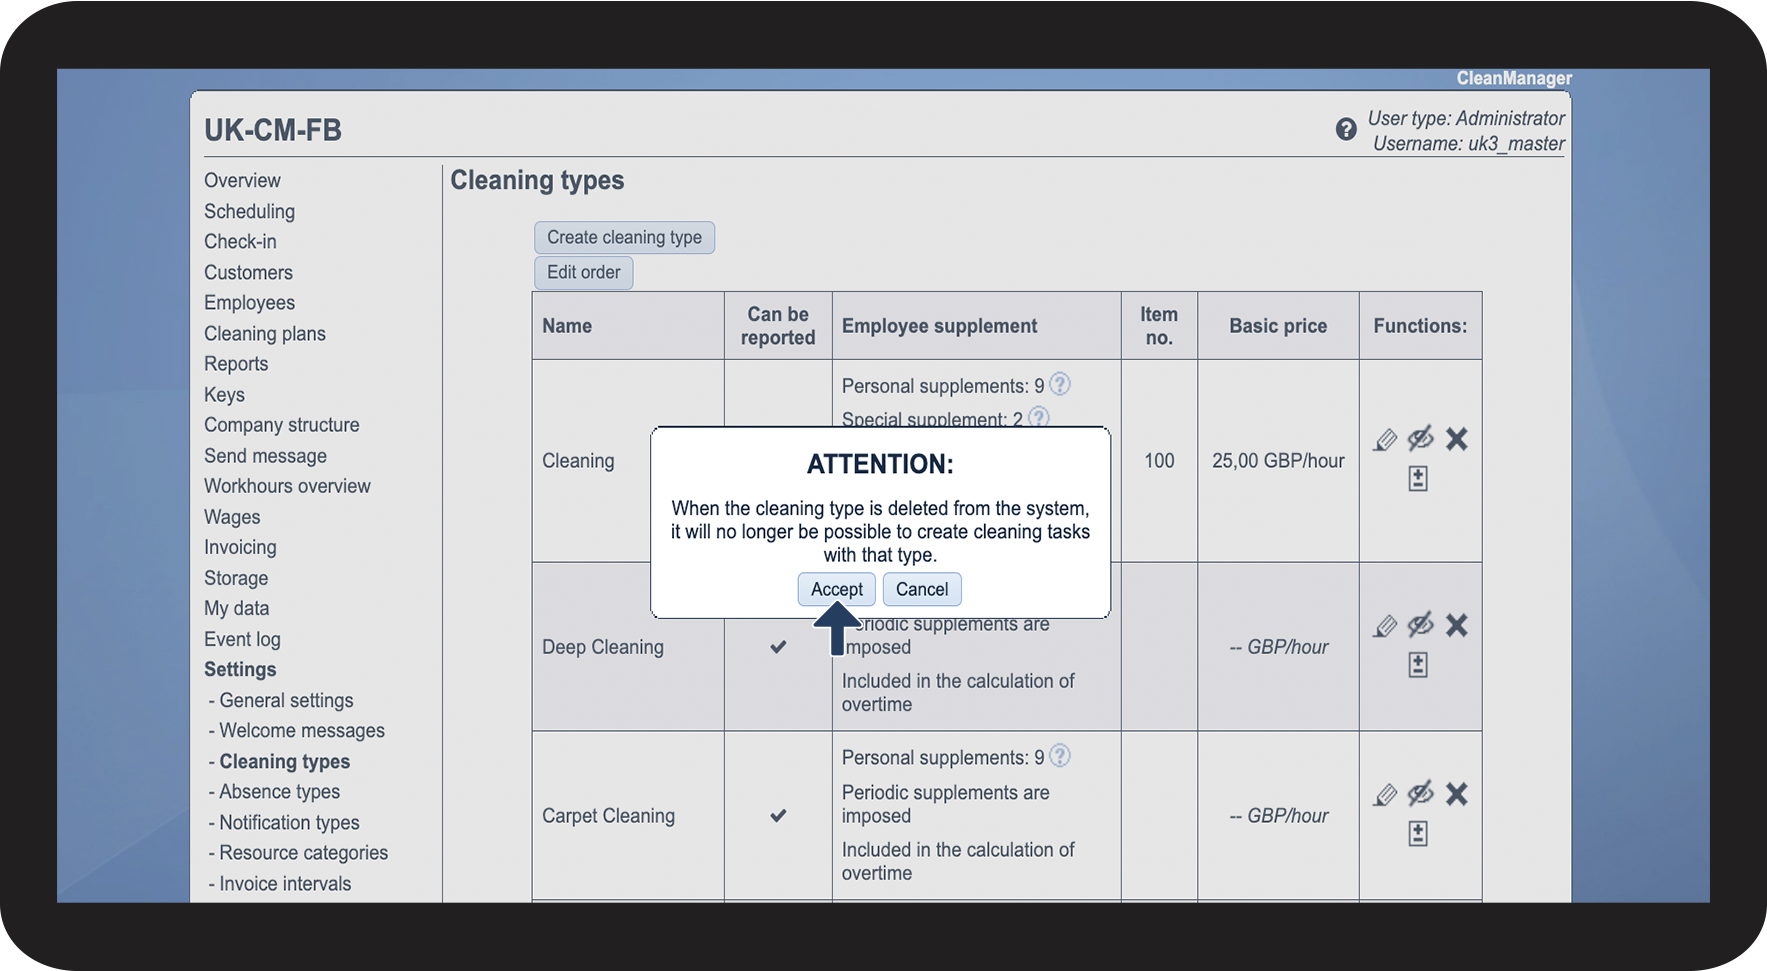Click the Create cleaning type button

point(624,237)
